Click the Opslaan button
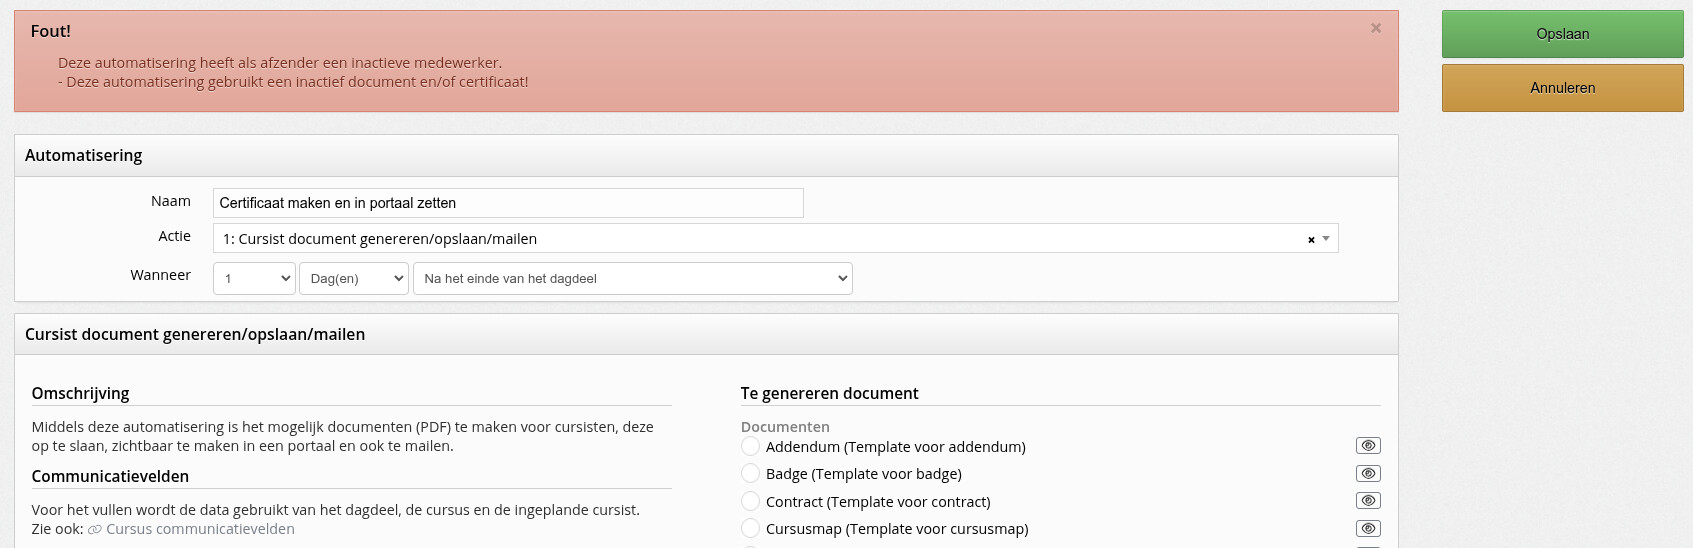The image size is (1693, 548). [1562, 34]
